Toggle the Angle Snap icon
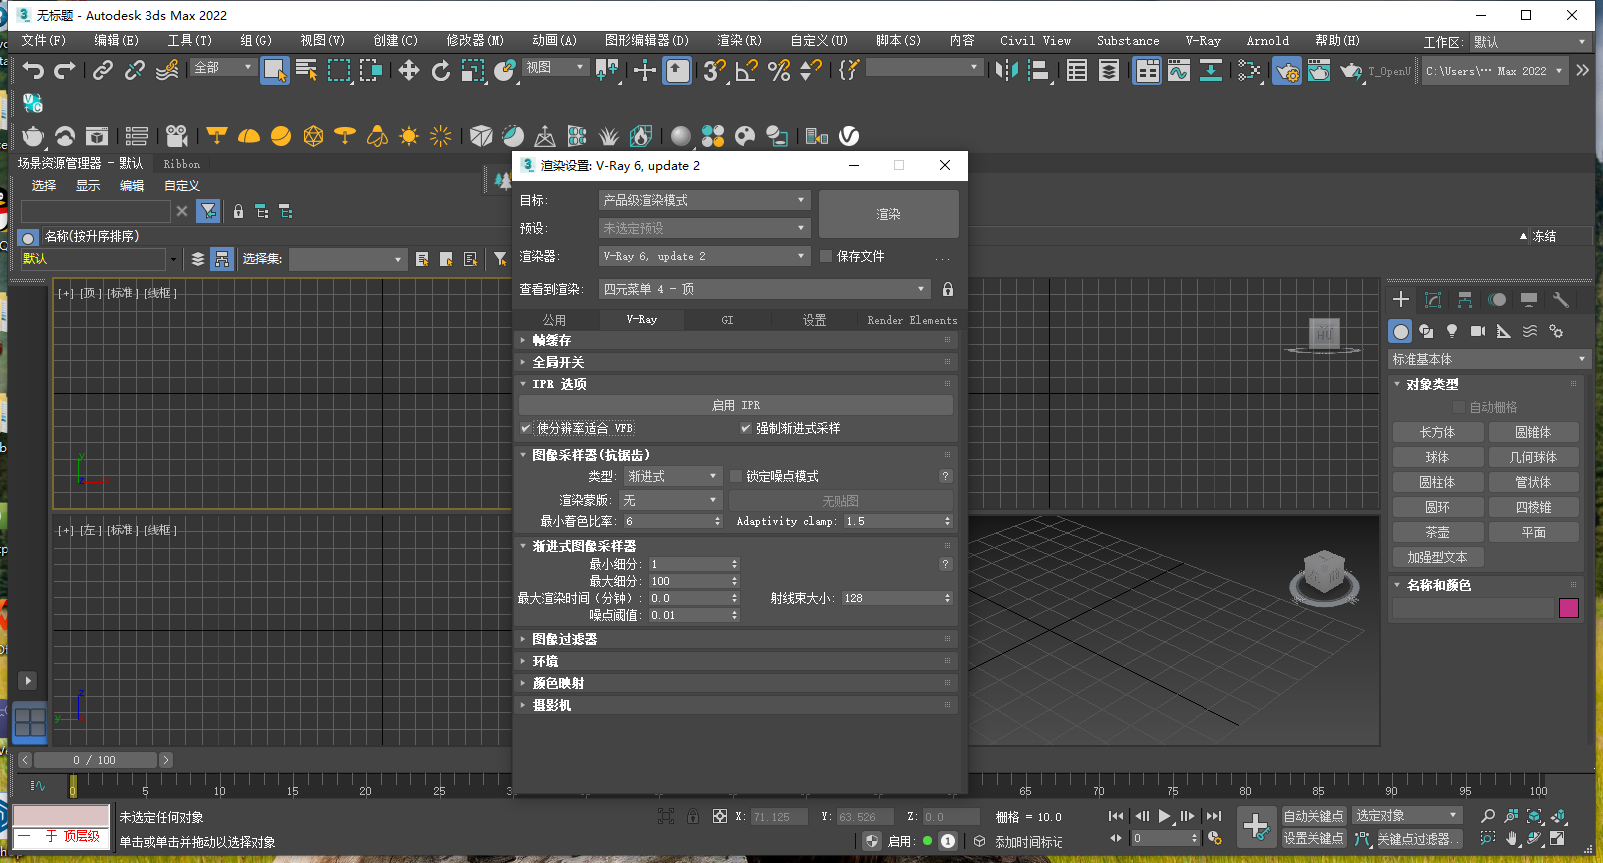The width and height of the screenshot is (1603, 863). coord(746,70)
